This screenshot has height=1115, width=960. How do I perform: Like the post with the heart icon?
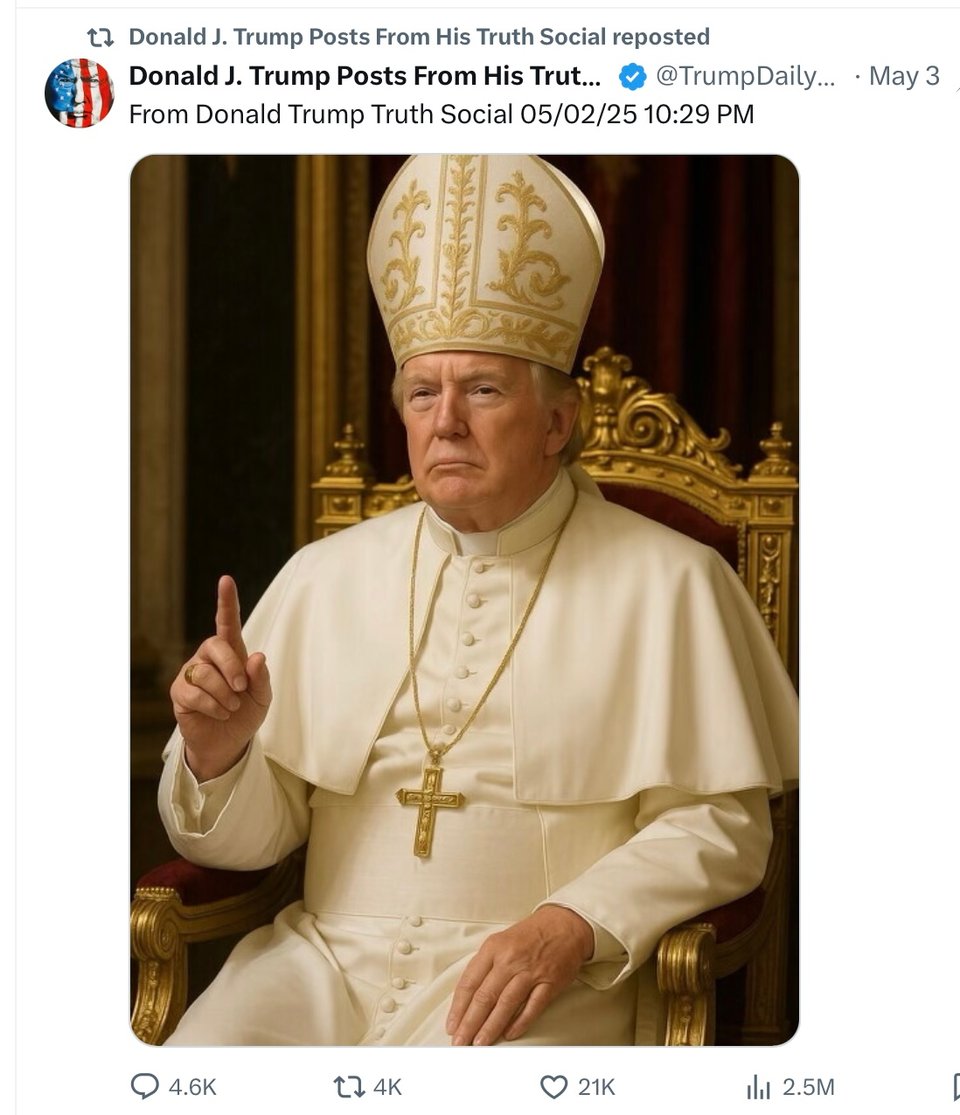coord(553,1086)
